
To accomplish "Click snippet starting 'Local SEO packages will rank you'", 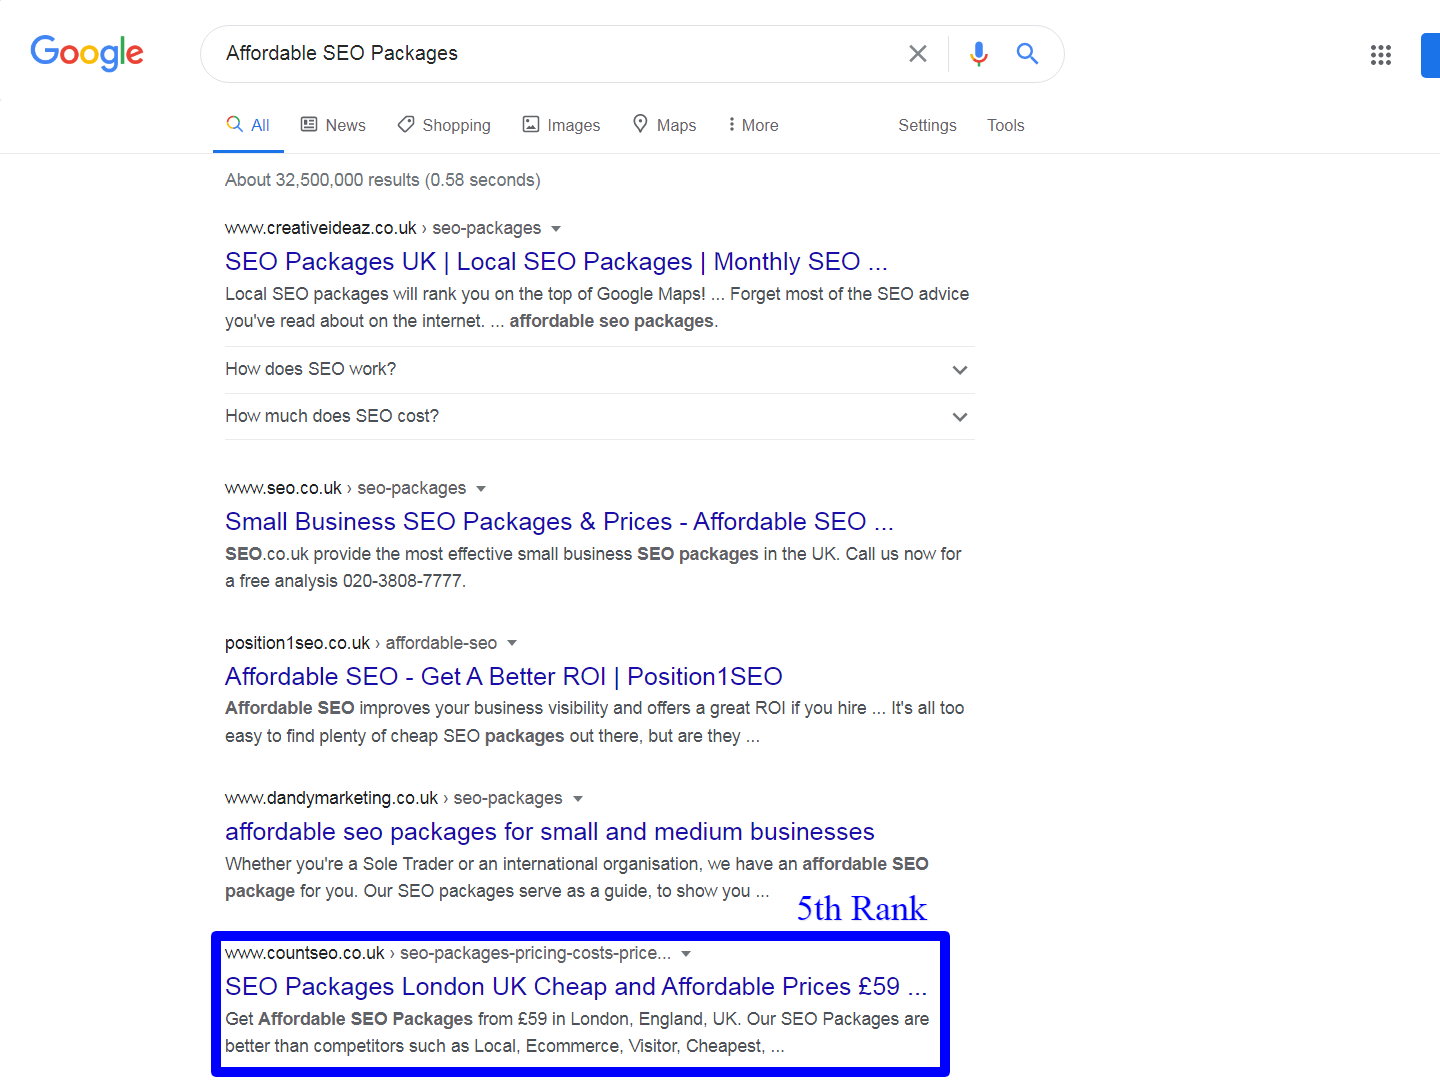I will click(597, 307).
